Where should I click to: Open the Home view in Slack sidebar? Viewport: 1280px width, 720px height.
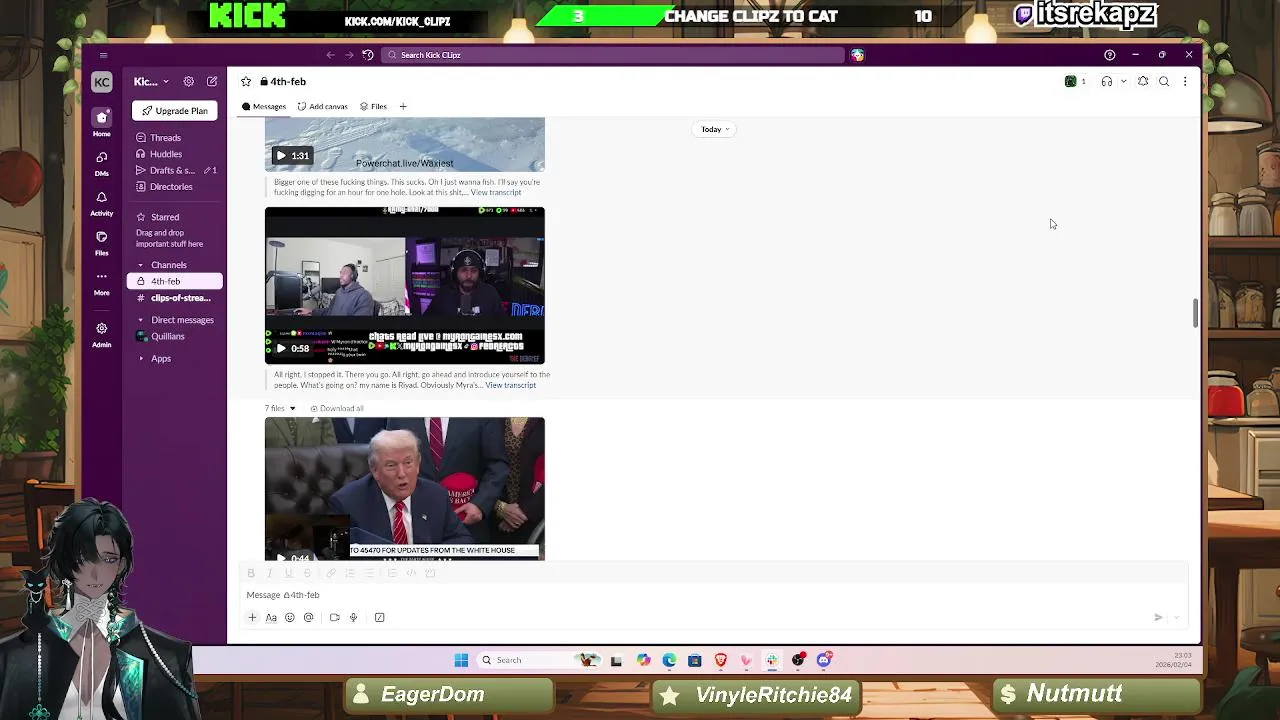pyautogui.click(x=101, y=122)
